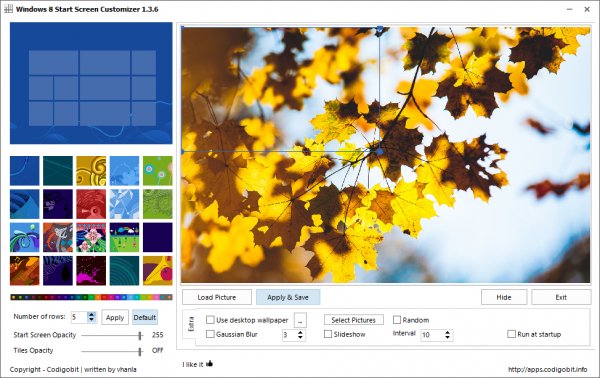Screen dimensions: 600x378
Task: Pick the red phonograph background thumbnail
Action: [x=91, y=204]
